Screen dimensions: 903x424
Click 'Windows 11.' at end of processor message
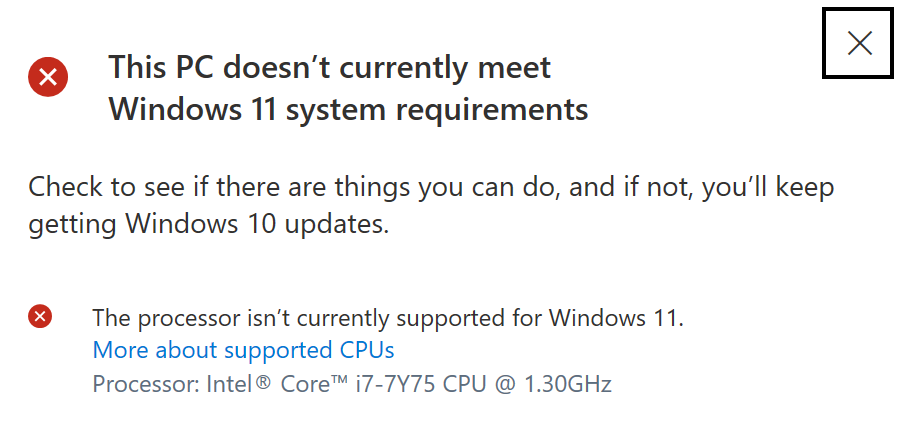616,317
